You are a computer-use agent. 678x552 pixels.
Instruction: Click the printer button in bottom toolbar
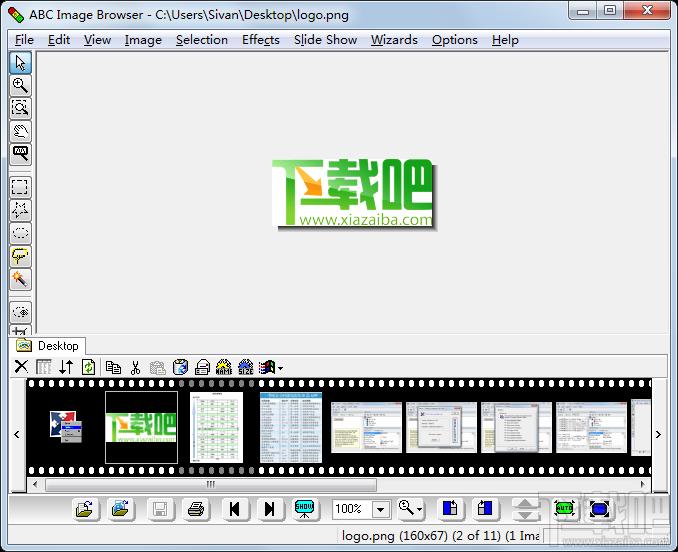(x=196, y=509)
